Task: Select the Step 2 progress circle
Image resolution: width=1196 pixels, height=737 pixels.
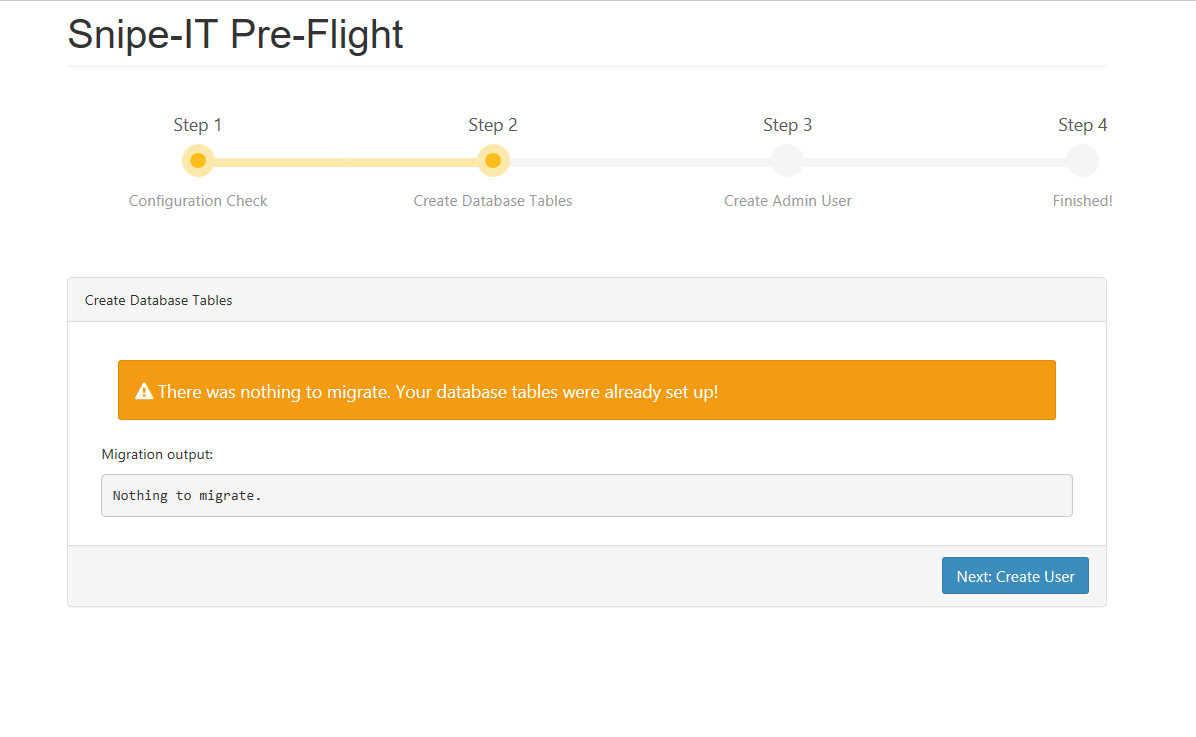Action: pos(493,160)
